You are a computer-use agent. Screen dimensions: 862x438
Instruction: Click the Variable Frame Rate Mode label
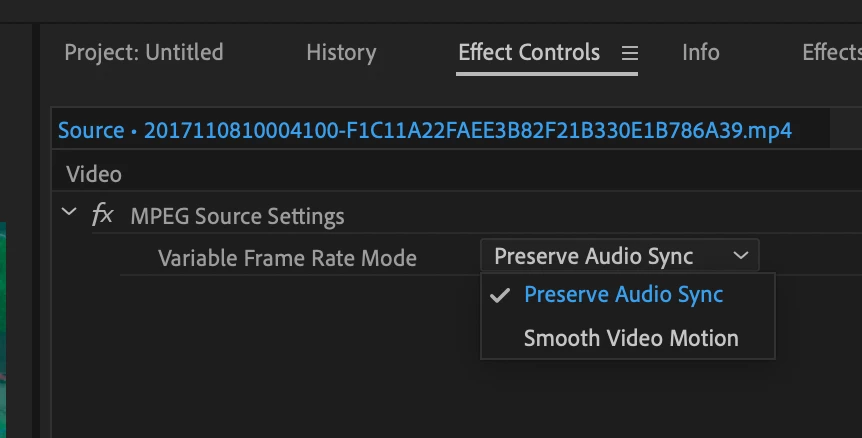click(x=287, y=258)
